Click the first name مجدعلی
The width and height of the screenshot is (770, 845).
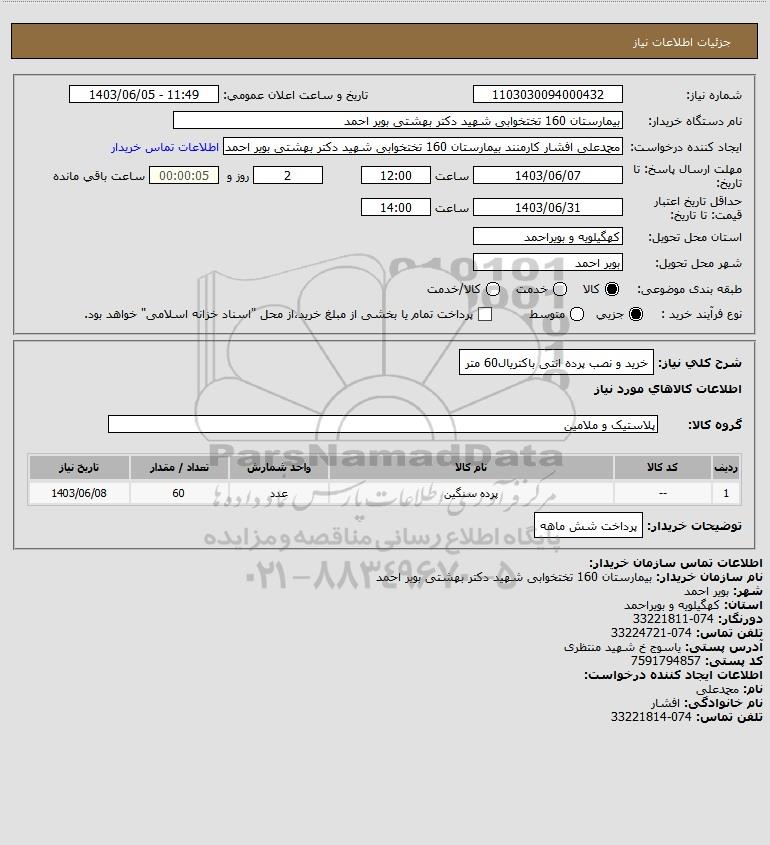[x=717, y=689]
